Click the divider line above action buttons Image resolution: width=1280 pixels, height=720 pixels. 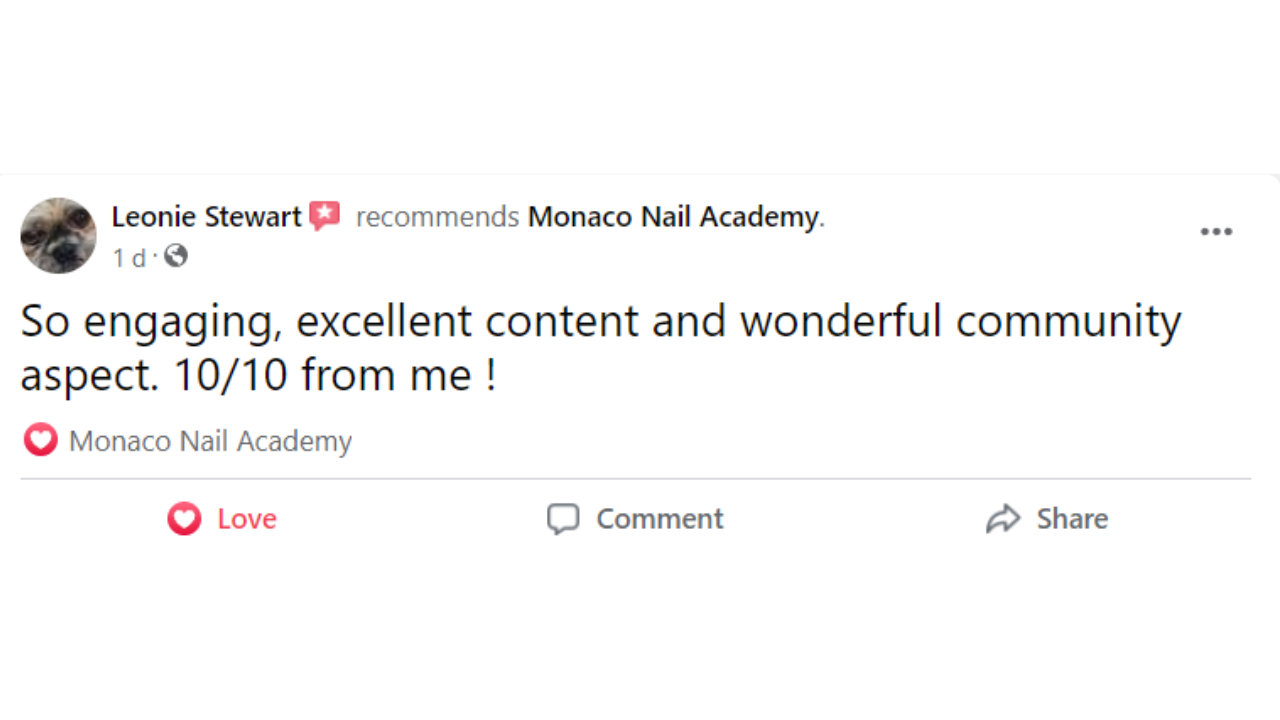pyautogui.click(x=635, y=479)
